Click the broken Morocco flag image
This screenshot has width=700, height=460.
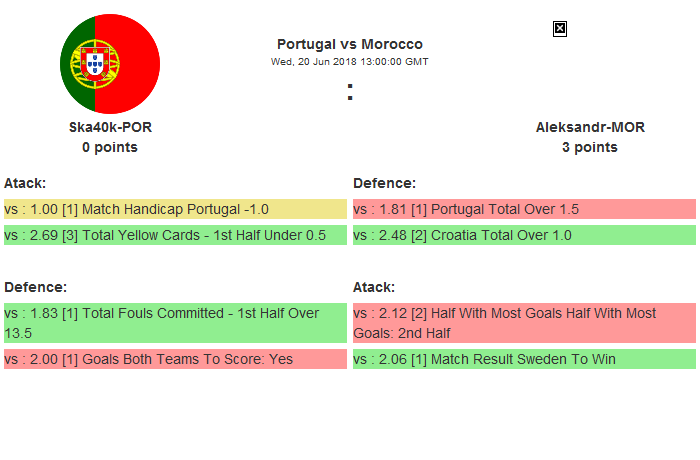pos(560,29)
